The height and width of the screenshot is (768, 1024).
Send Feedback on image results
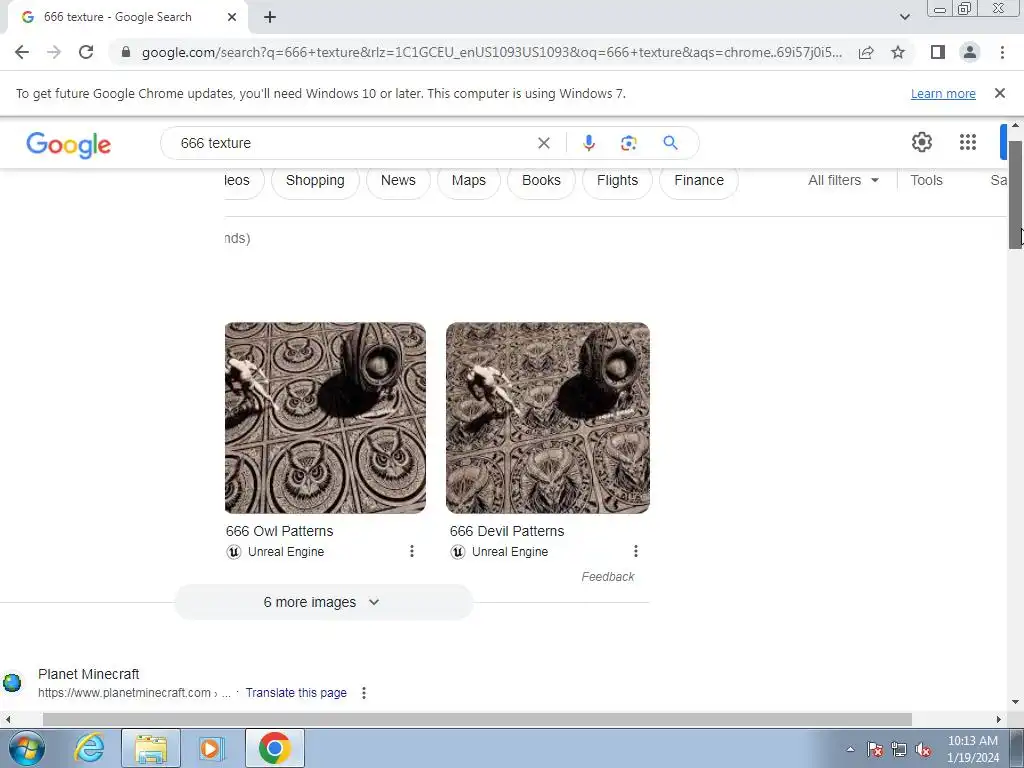click(x=607, y=577)
